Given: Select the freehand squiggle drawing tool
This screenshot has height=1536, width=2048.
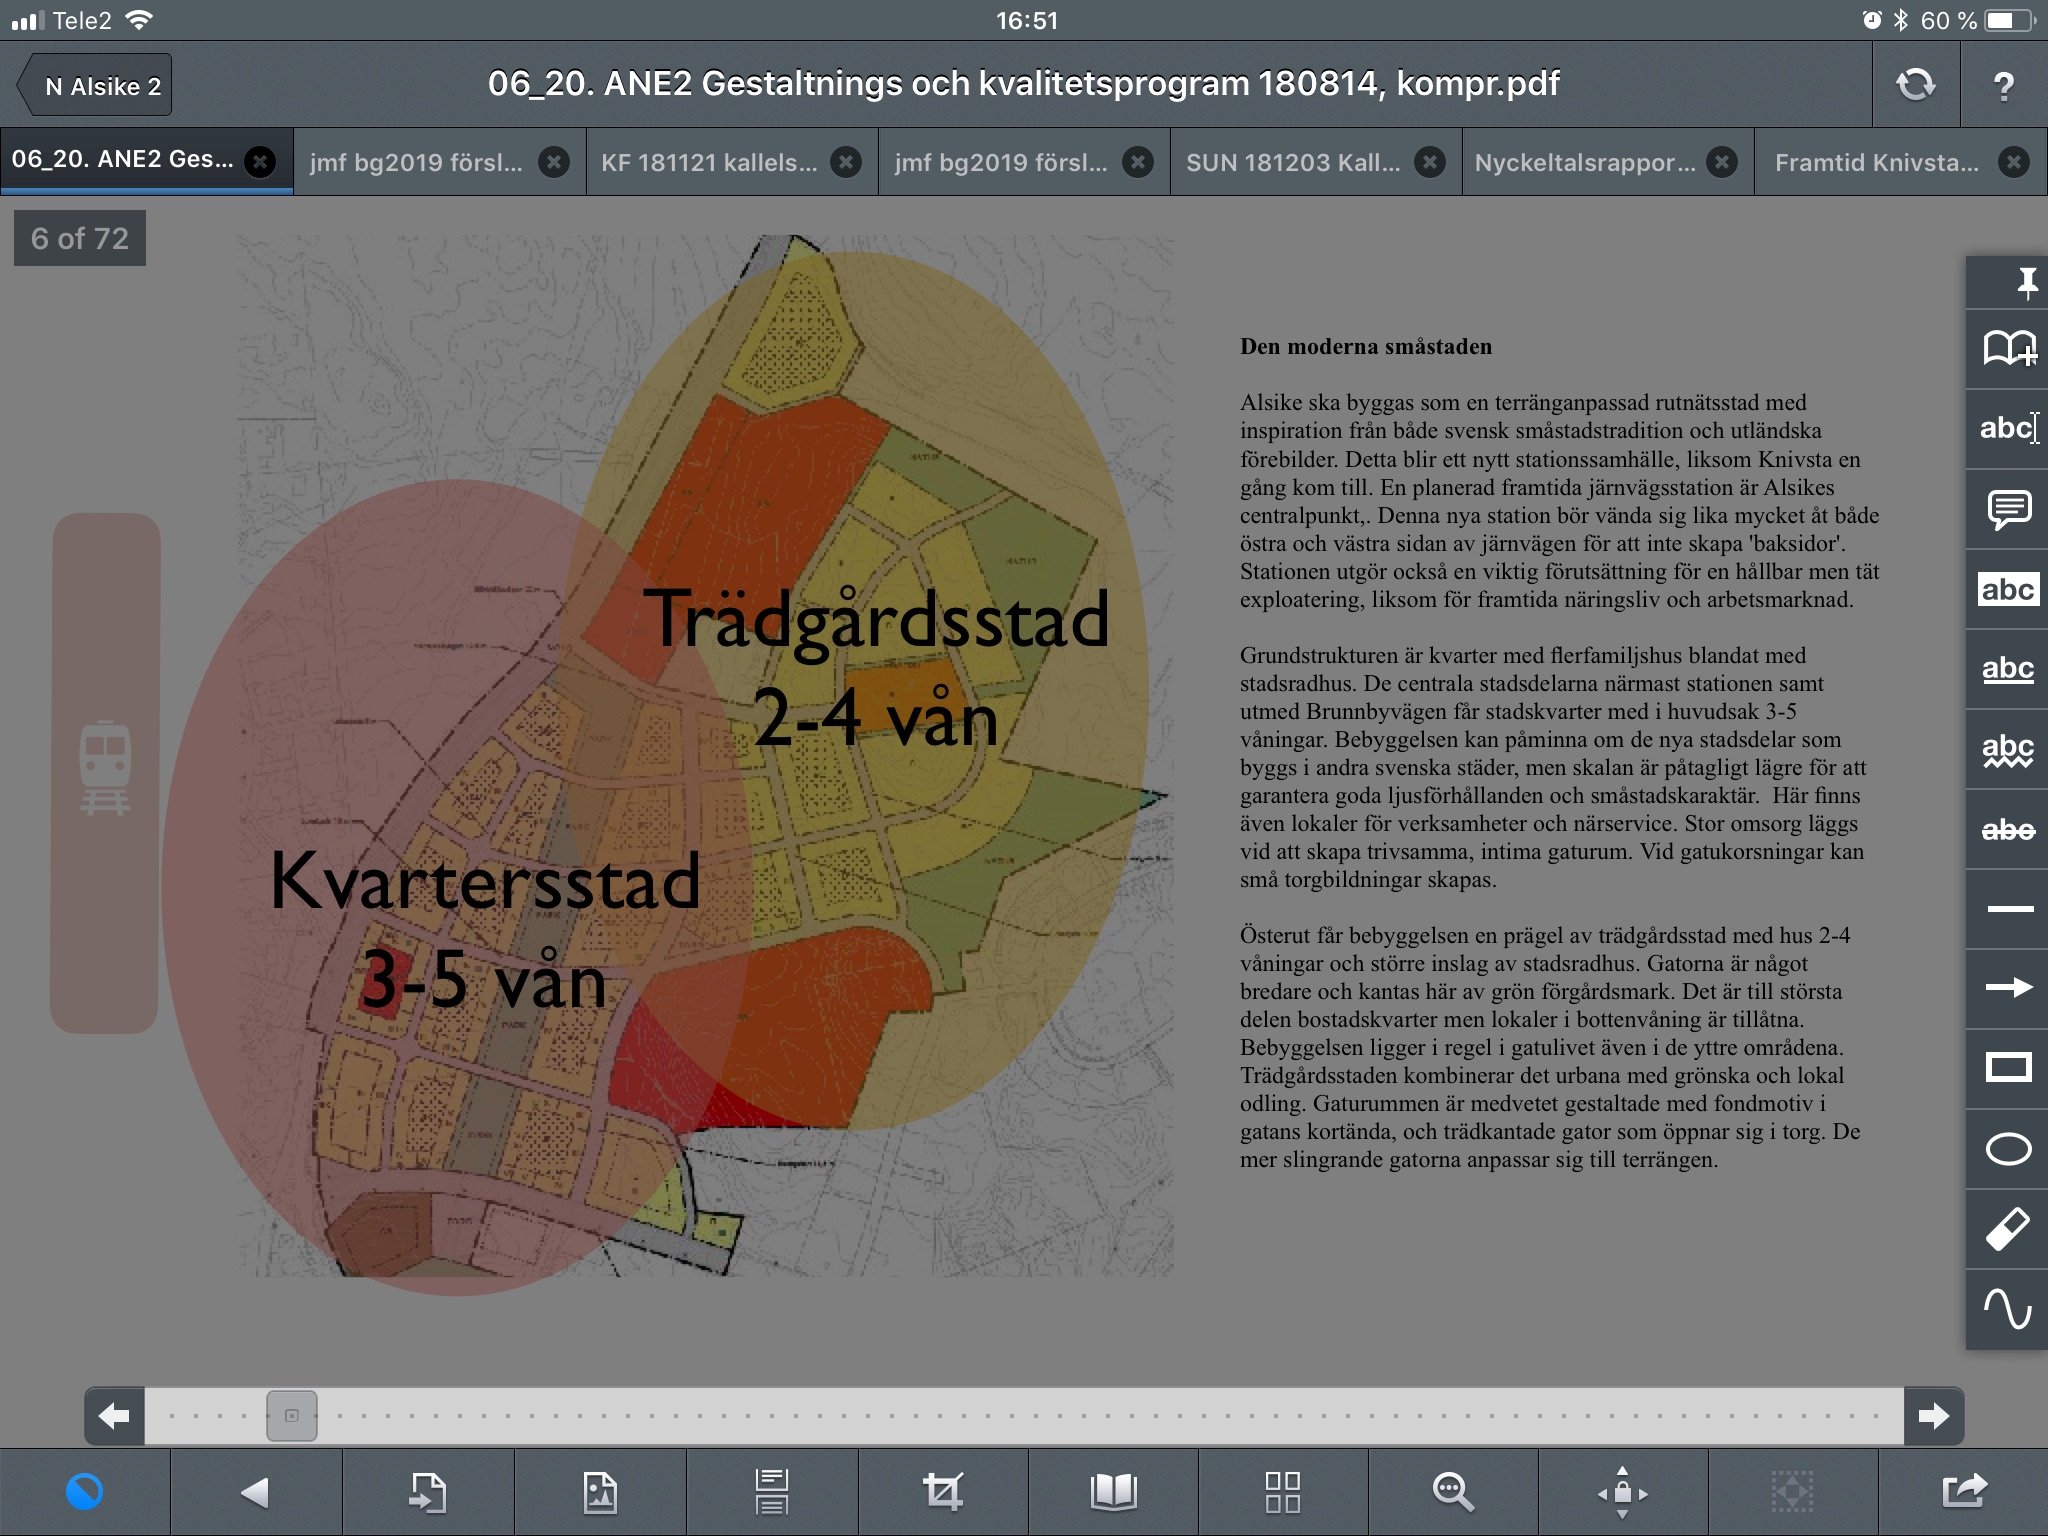Looking at the screenshot, I should coord(2007,1308).
